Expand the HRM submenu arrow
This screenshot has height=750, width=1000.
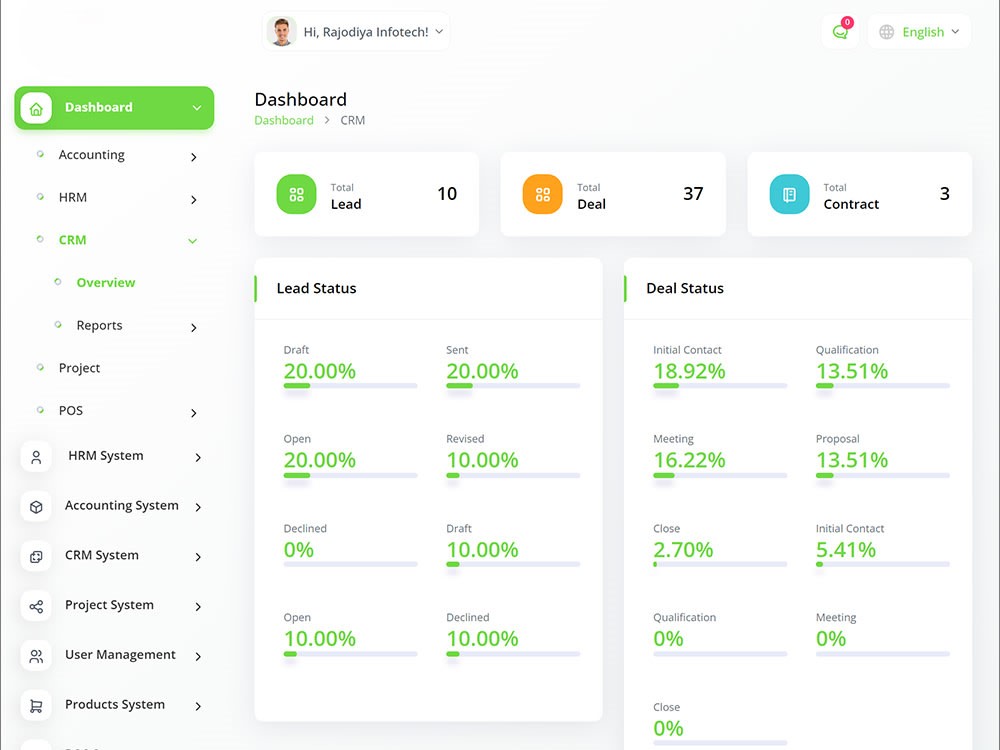(194, 200)
